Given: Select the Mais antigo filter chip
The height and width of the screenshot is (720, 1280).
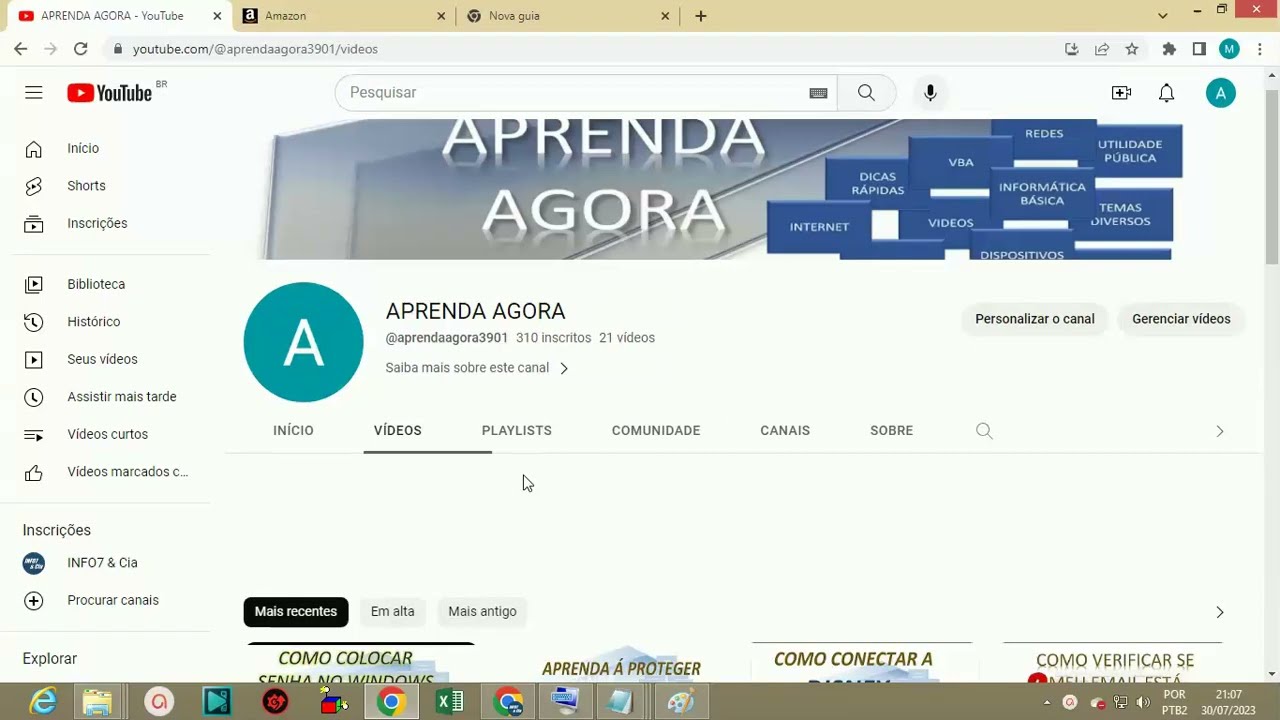Looking at the screenshot, I should tap(482, 611).
